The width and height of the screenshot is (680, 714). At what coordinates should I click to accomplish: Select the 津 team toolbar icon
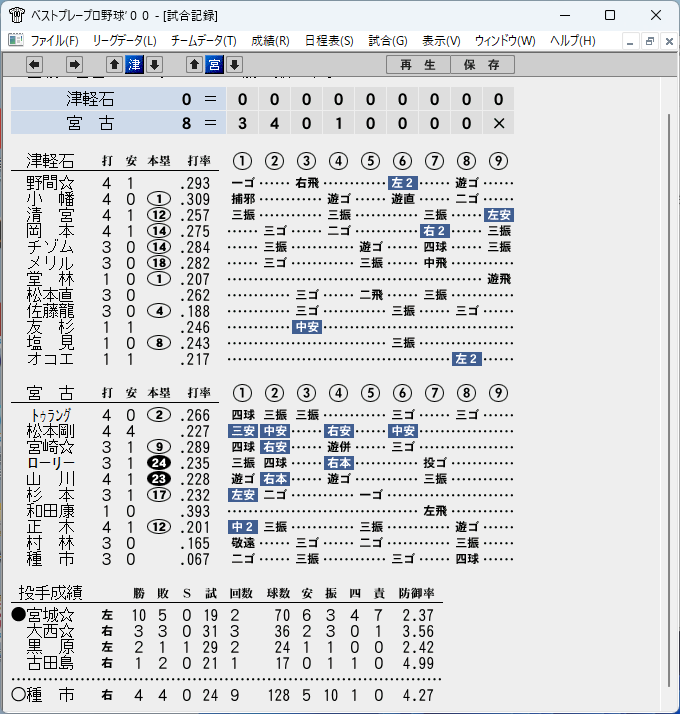tap(134, 65)
